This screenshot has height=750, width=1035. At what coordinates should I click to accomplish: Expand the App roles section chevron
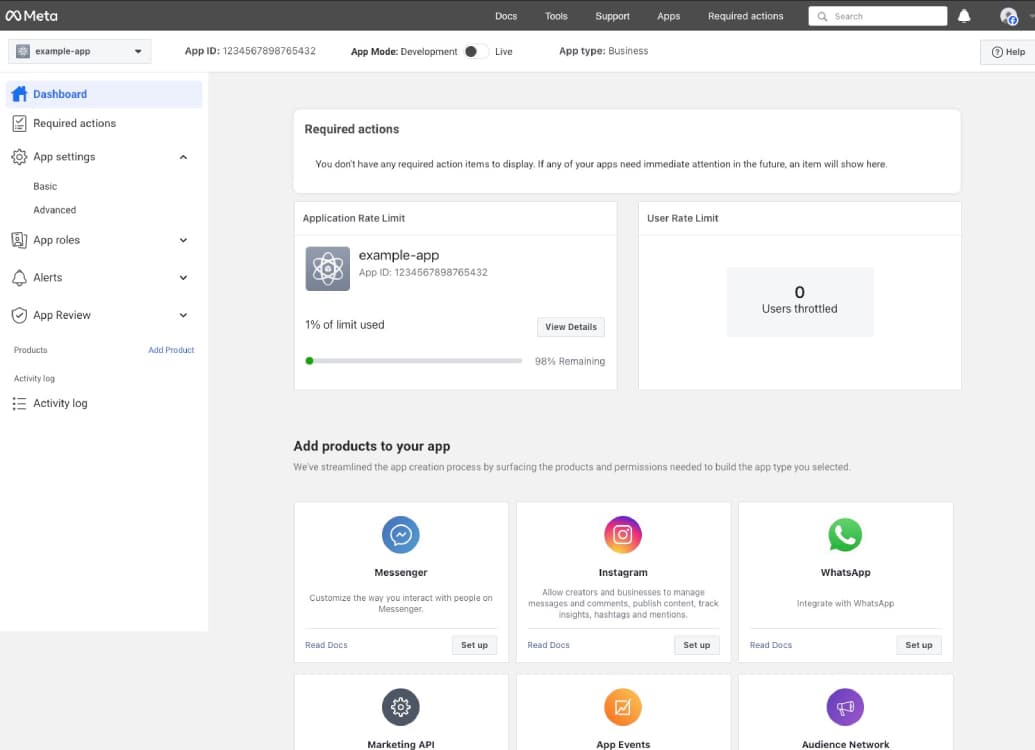tap(184, 240)
